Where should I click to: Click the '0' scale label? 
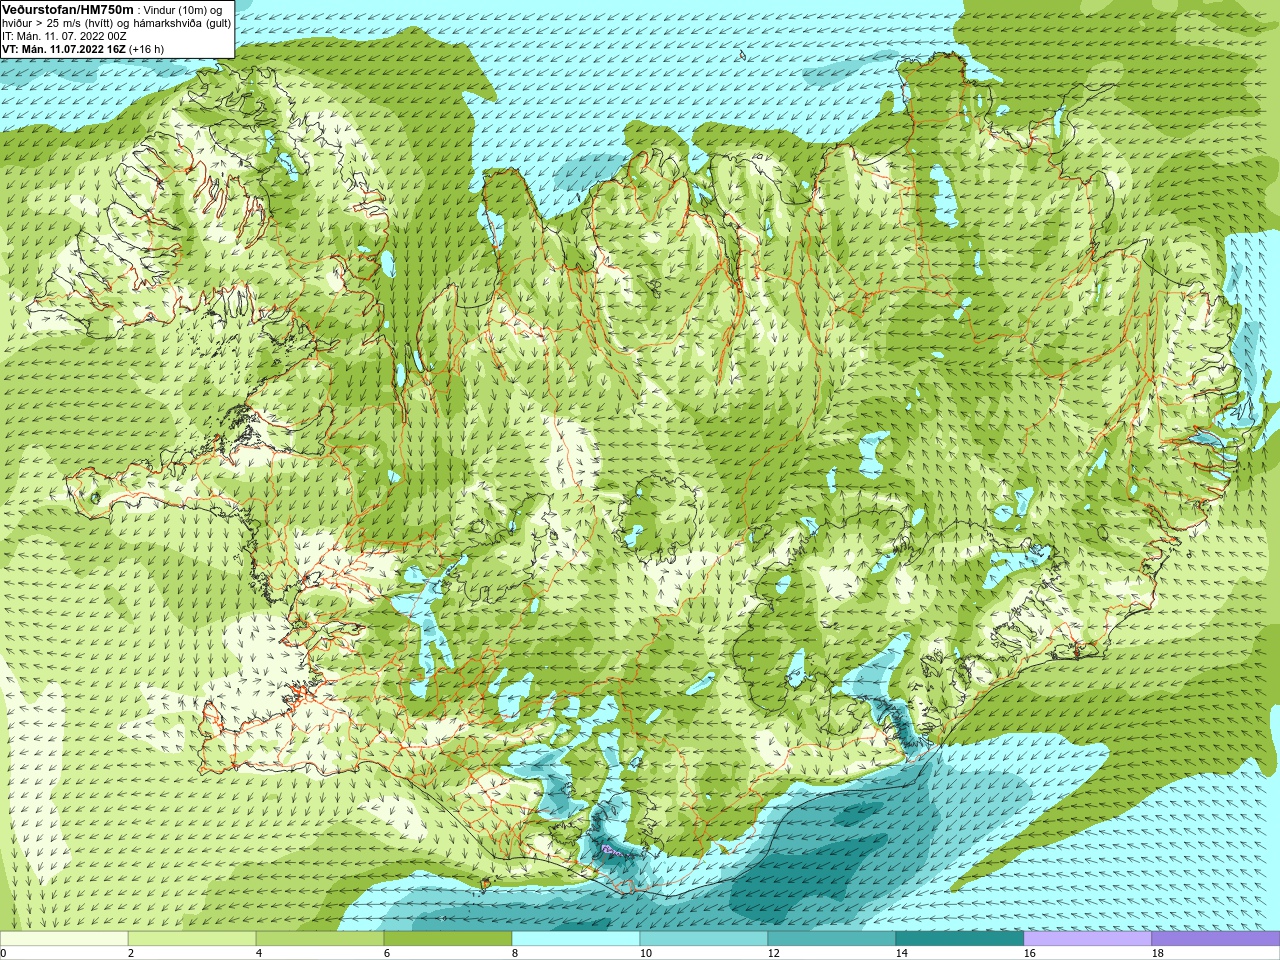3,953
